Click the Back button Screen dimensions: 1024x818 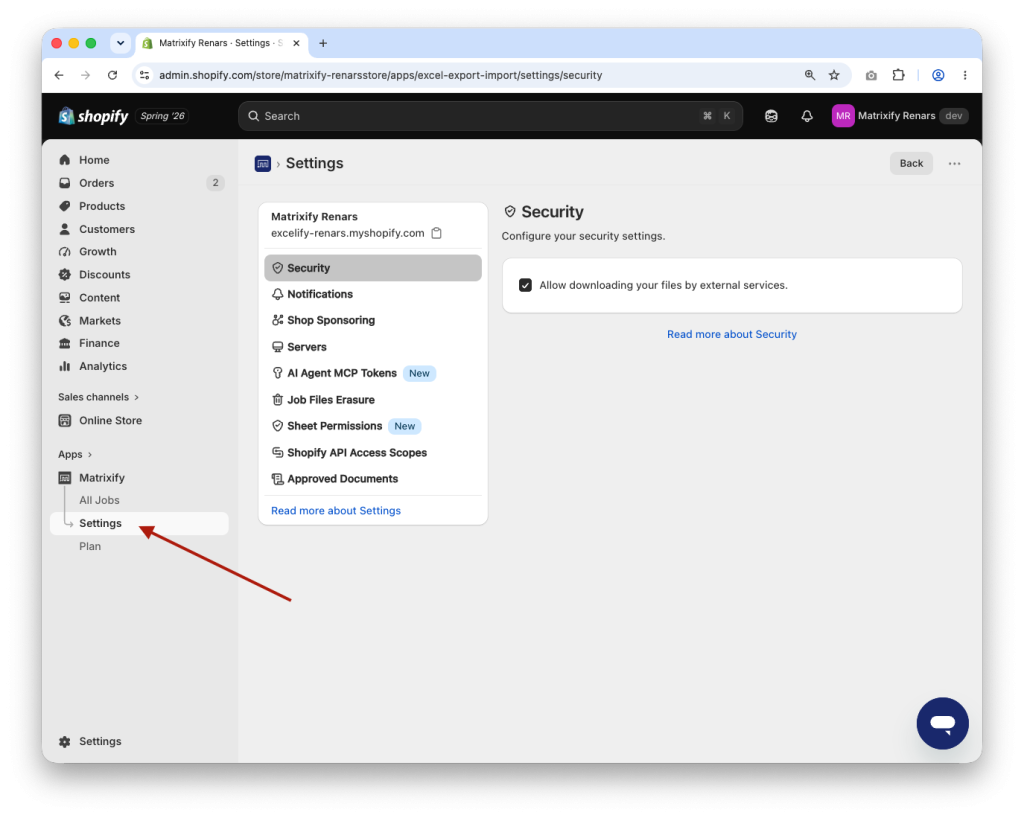(x=911, y=163)
